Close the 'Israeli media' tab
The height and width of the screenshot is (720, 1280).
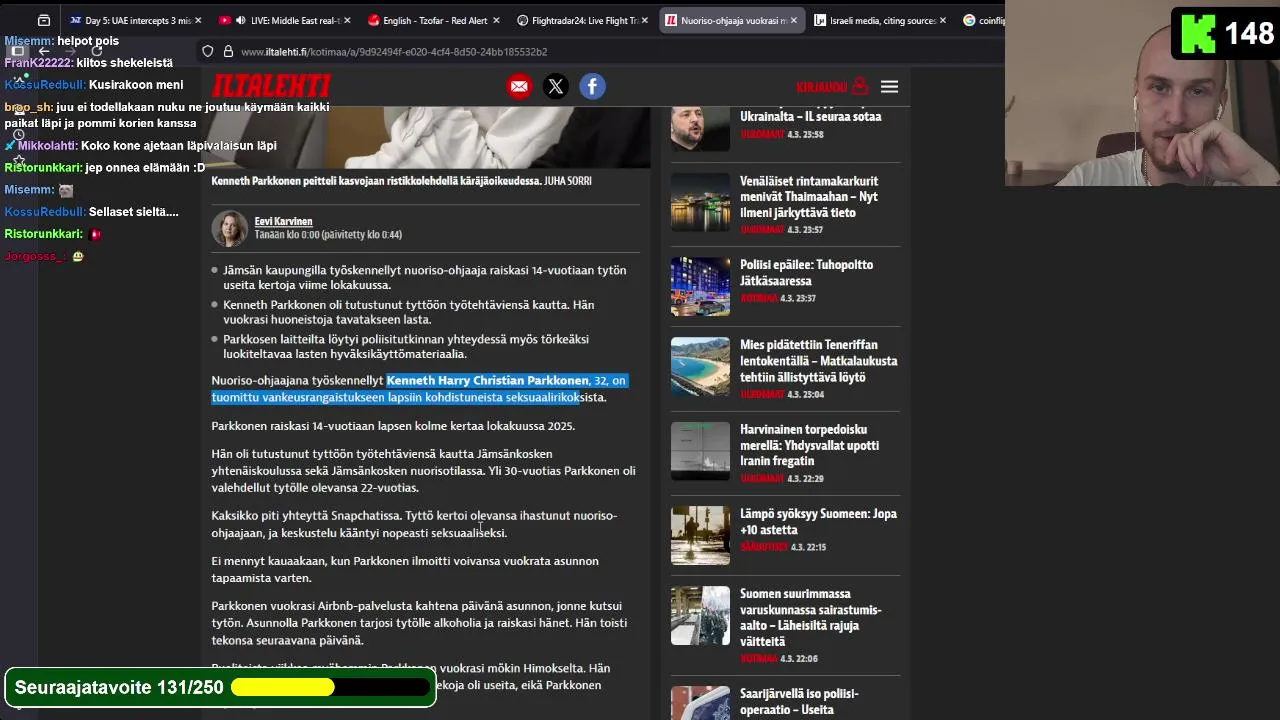(943, 20)
